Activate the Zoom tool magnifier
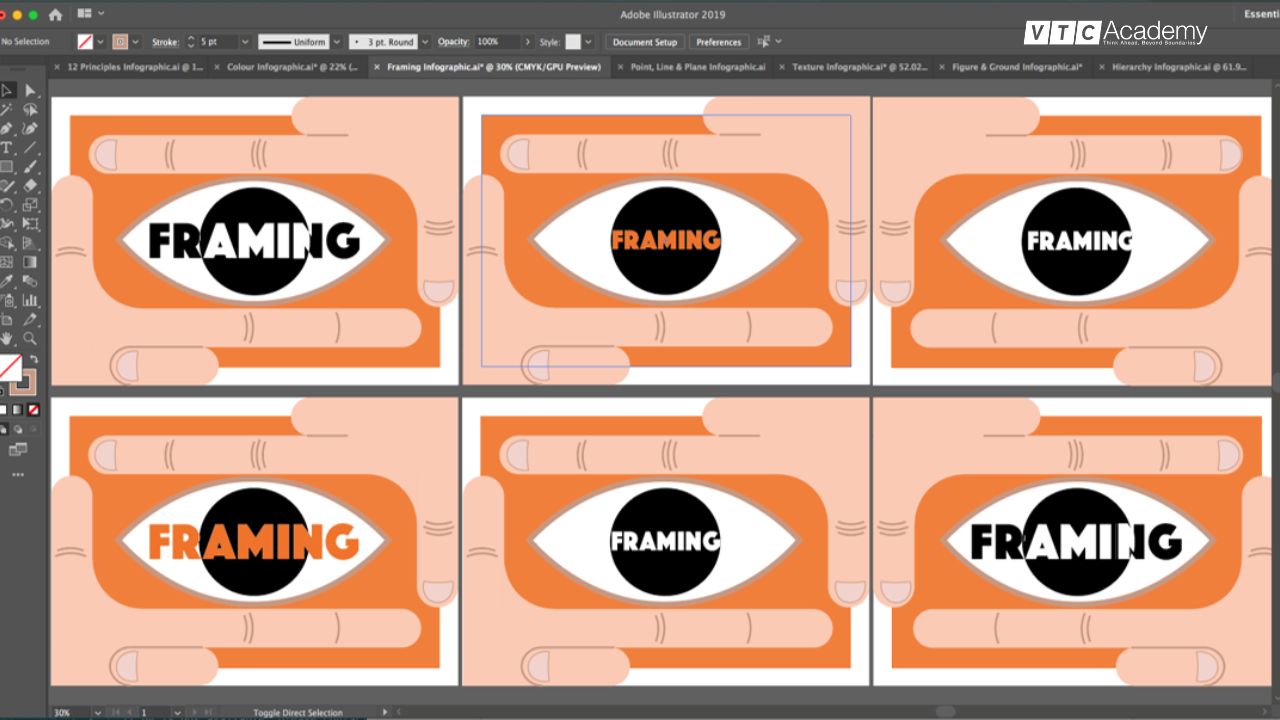This screenshot has height=720, width=1280. pos(30,338)
